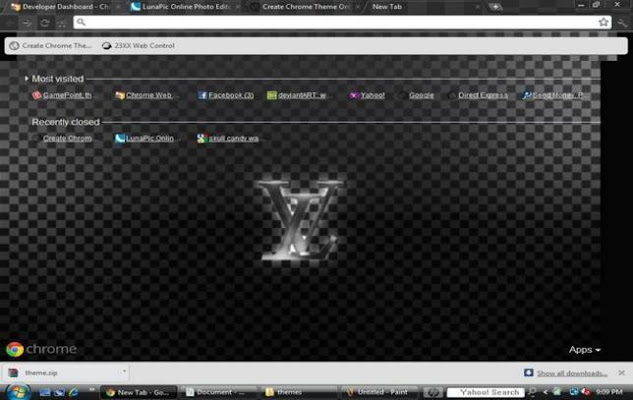Open the Apps dropdown menu
633x400 pixels.
585,350
